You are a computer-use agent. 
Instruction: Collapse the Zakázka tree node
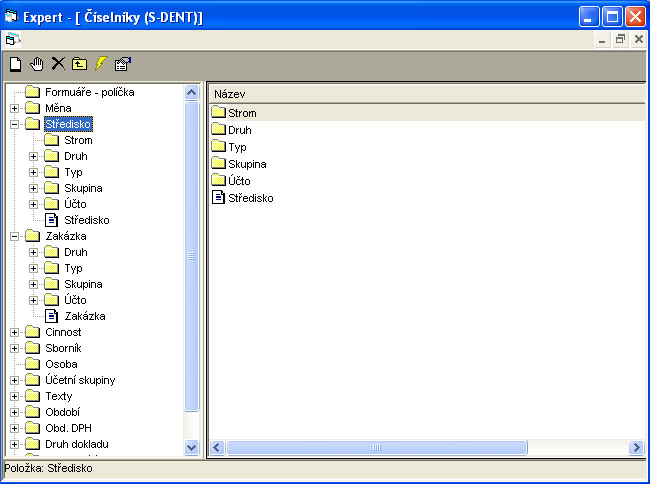[14, 237]
